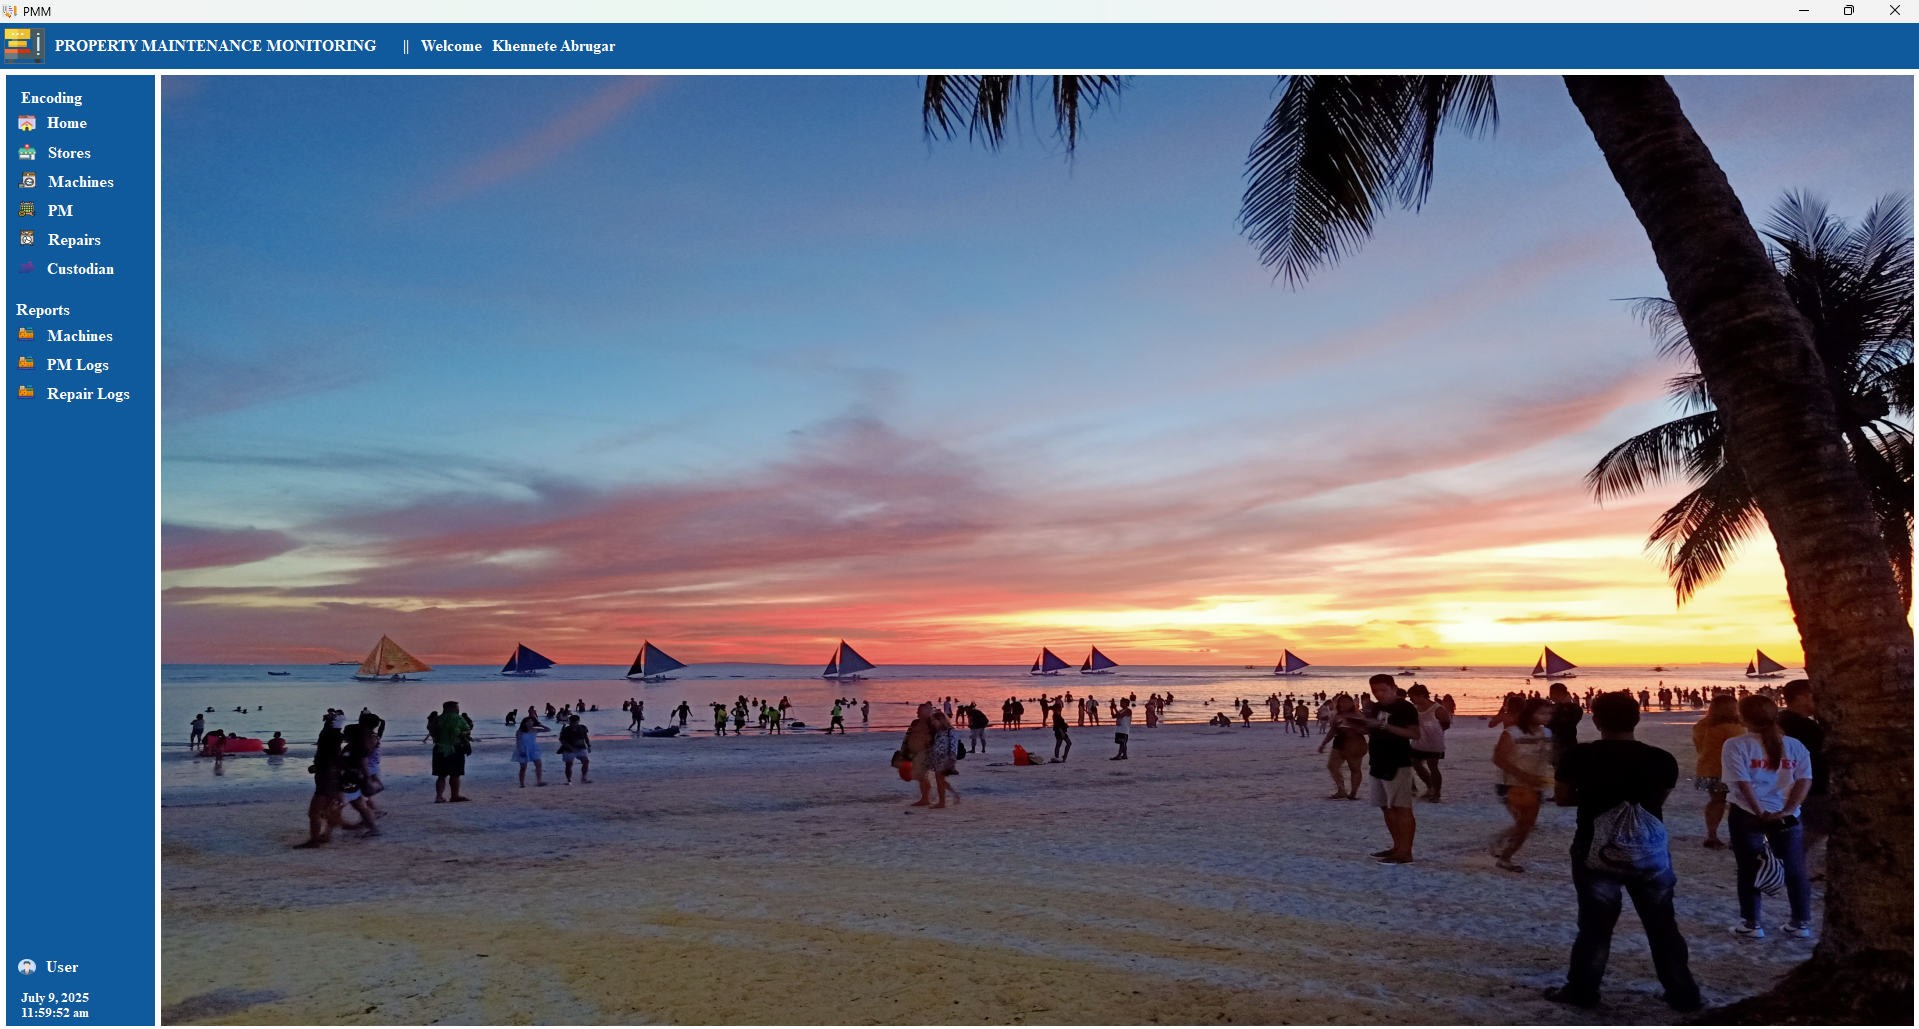The height and width of the screenshot is (1029, 1919).
Task: Click the user name Khennete Abrugar
Action: point(554,46)
